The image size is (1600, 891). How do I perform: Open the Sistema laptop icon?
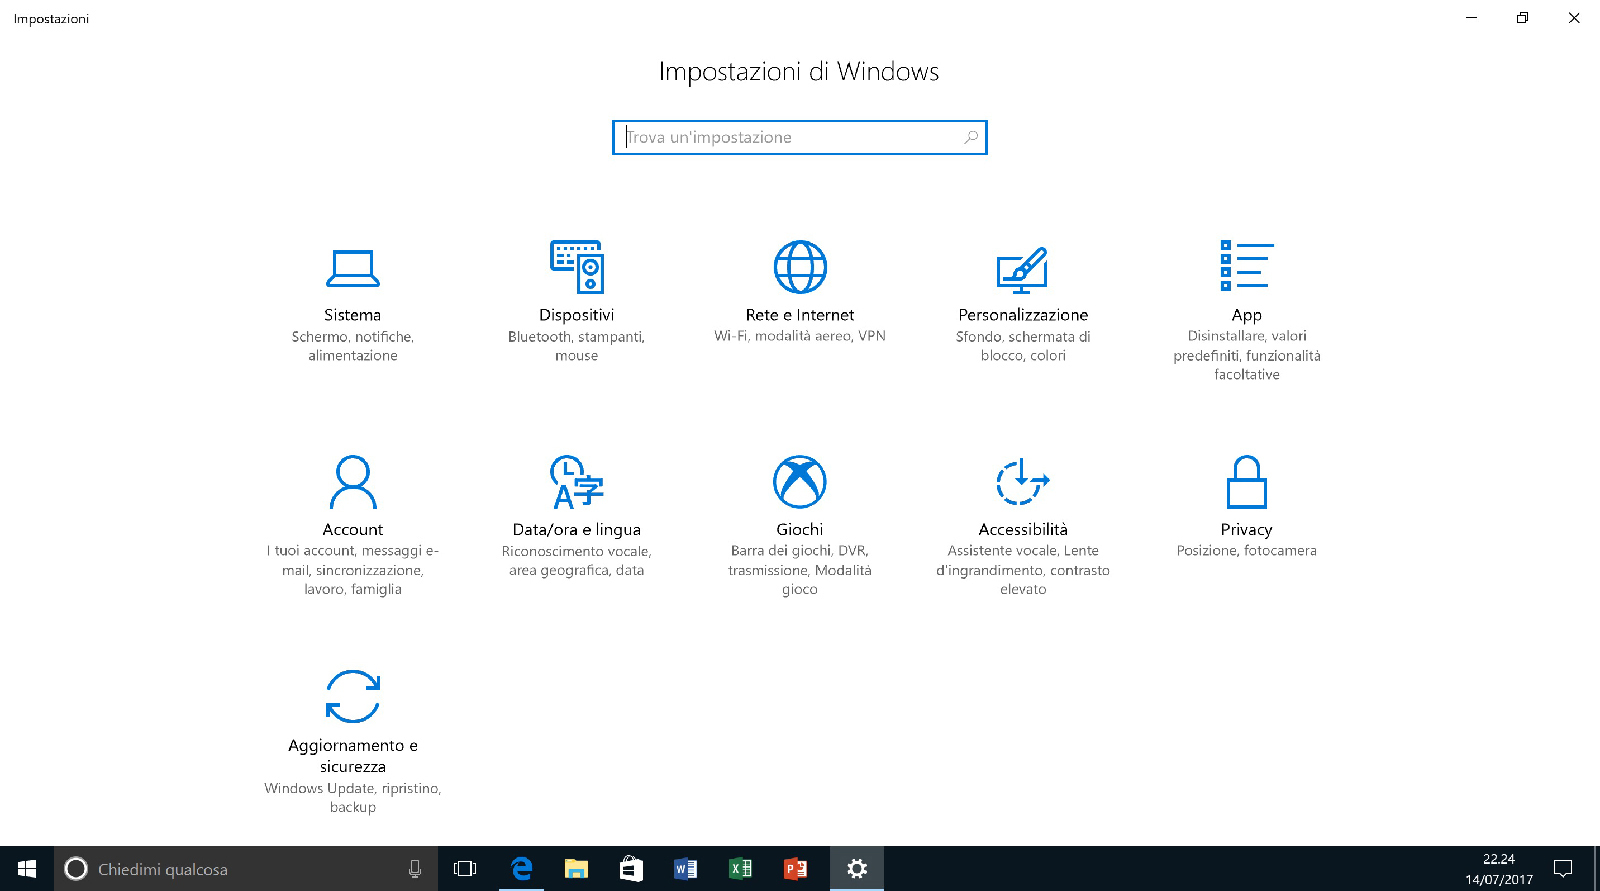coord(353,267)
